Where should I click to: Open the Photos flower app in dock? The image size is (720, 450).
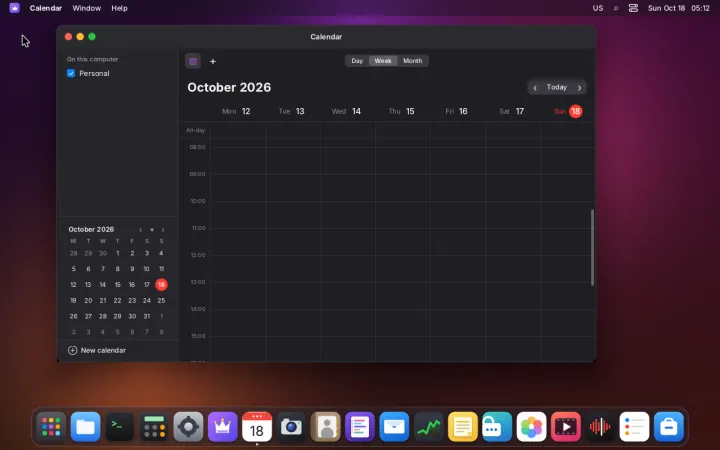(x=531, y=427)
